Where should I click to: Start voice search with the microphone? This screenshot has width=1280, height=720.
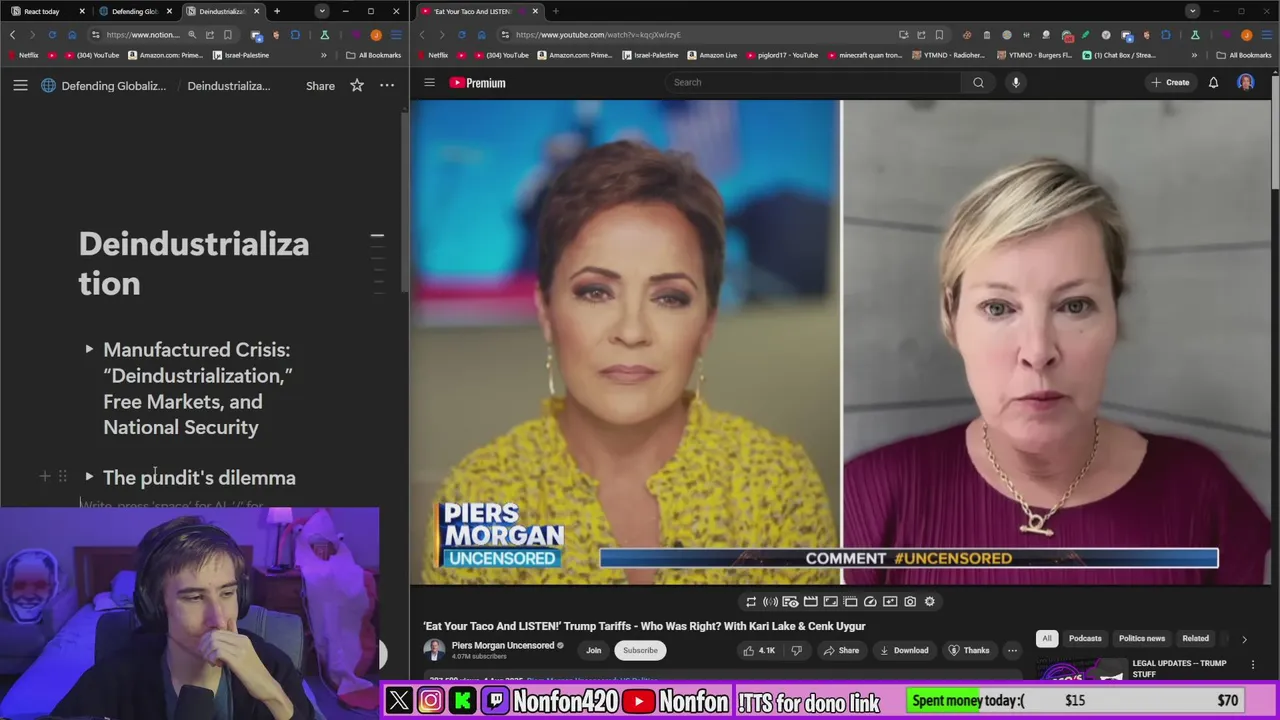point(1016,82)
